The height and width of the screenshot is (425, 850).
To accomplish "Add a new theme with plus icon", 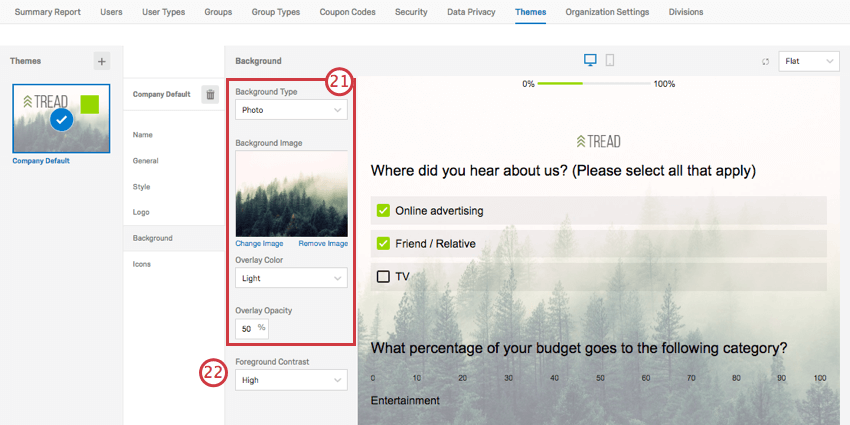I will point(101,61).
